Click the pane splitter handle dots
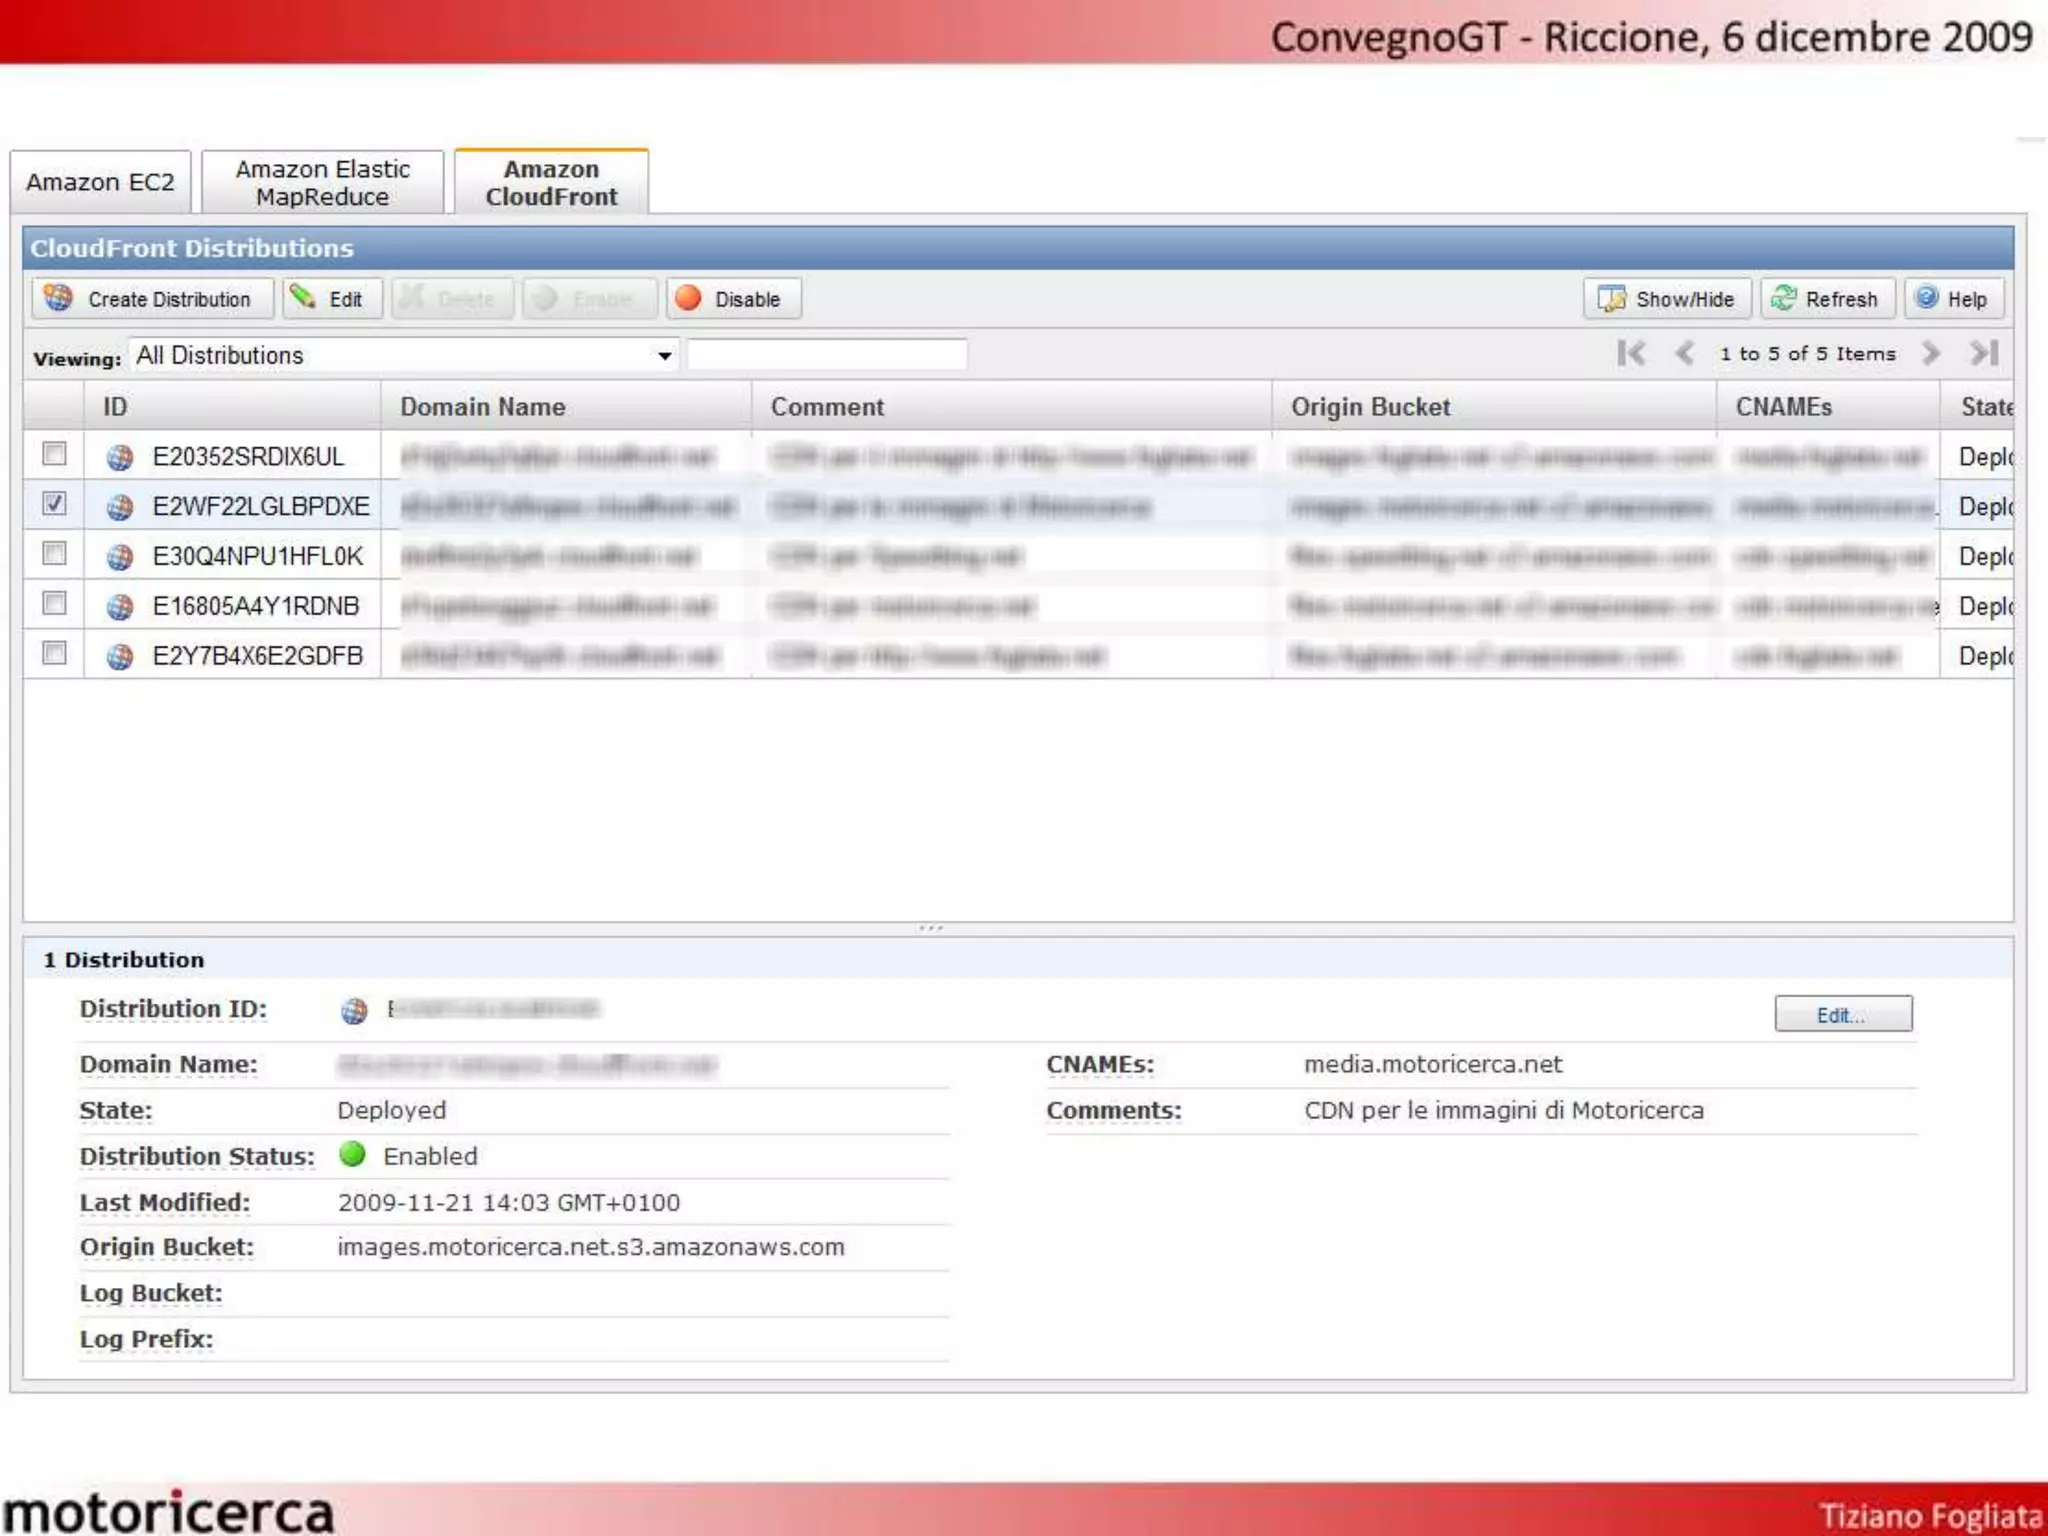Screen dimensions: 2048x1536 click(931, 928)
